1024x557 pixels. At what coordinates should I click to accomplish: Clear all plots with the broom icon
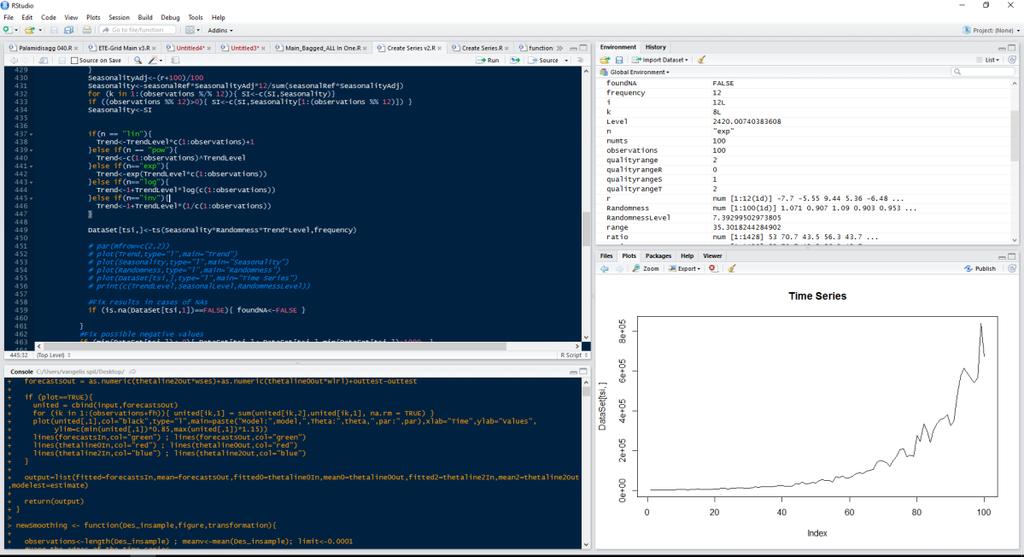pos(731,268)
